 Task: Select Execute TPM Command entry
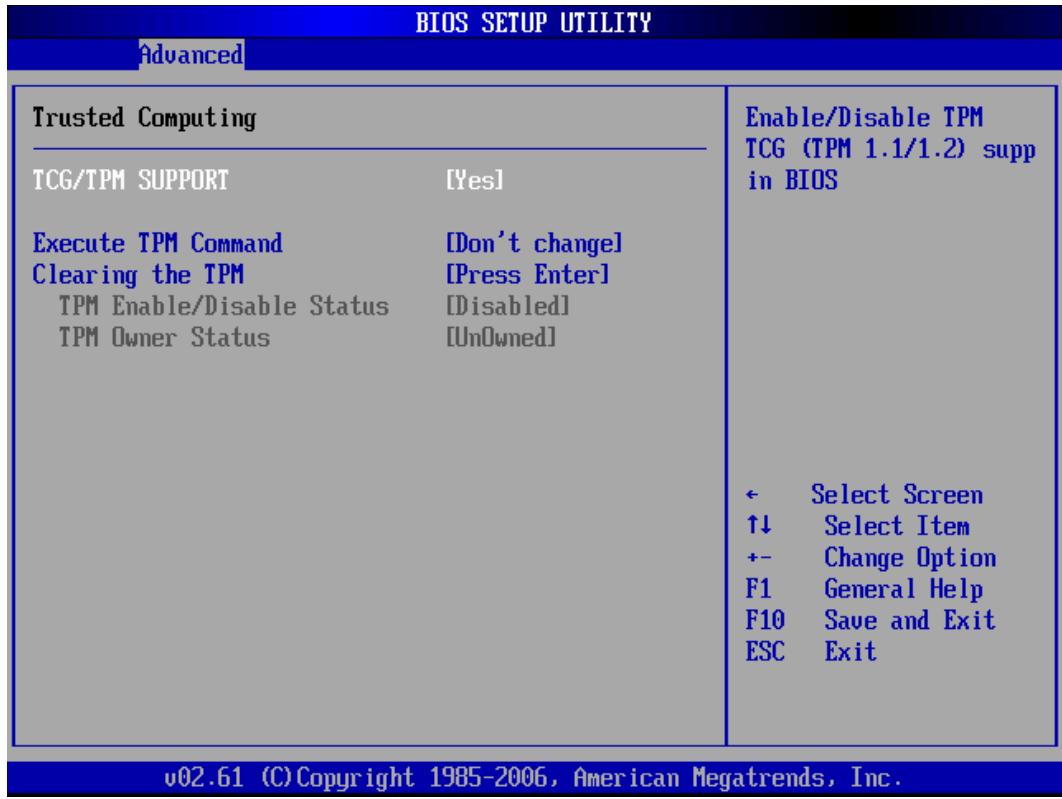pyautogui.click(x=158, y=243)
